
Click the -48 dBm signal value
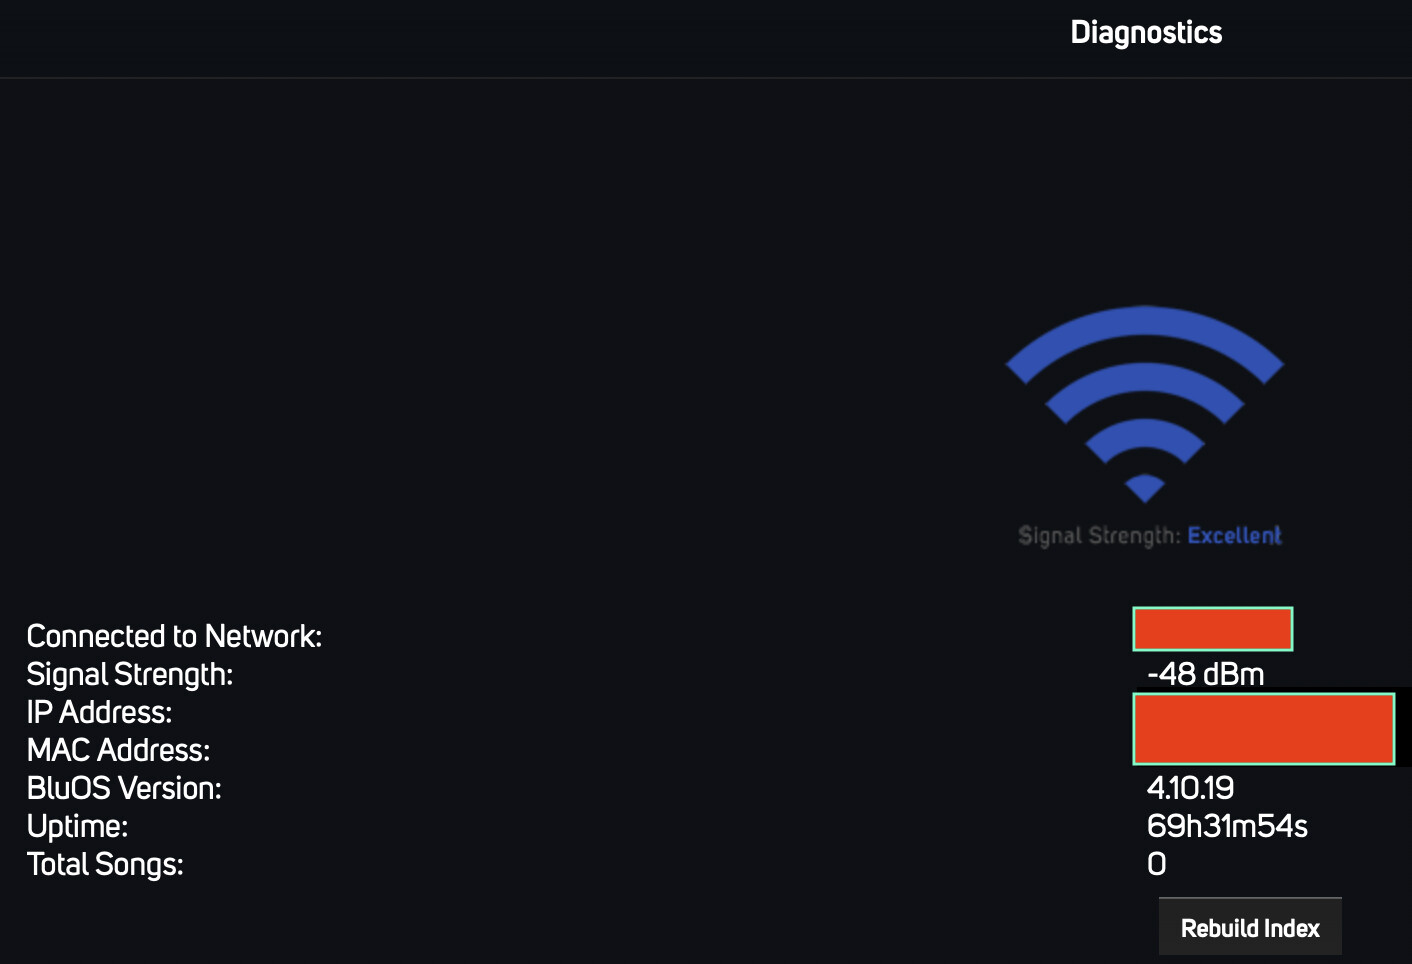1205,674
